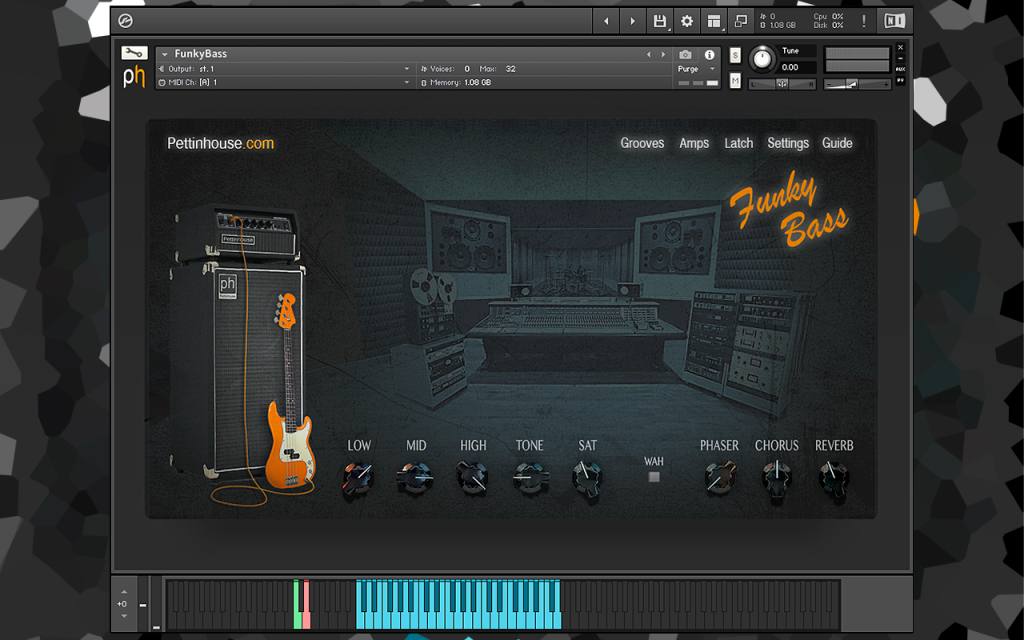This screenshot has height=640, width=1024.
Task: Click the Latch button
Action: pos(738,143)
